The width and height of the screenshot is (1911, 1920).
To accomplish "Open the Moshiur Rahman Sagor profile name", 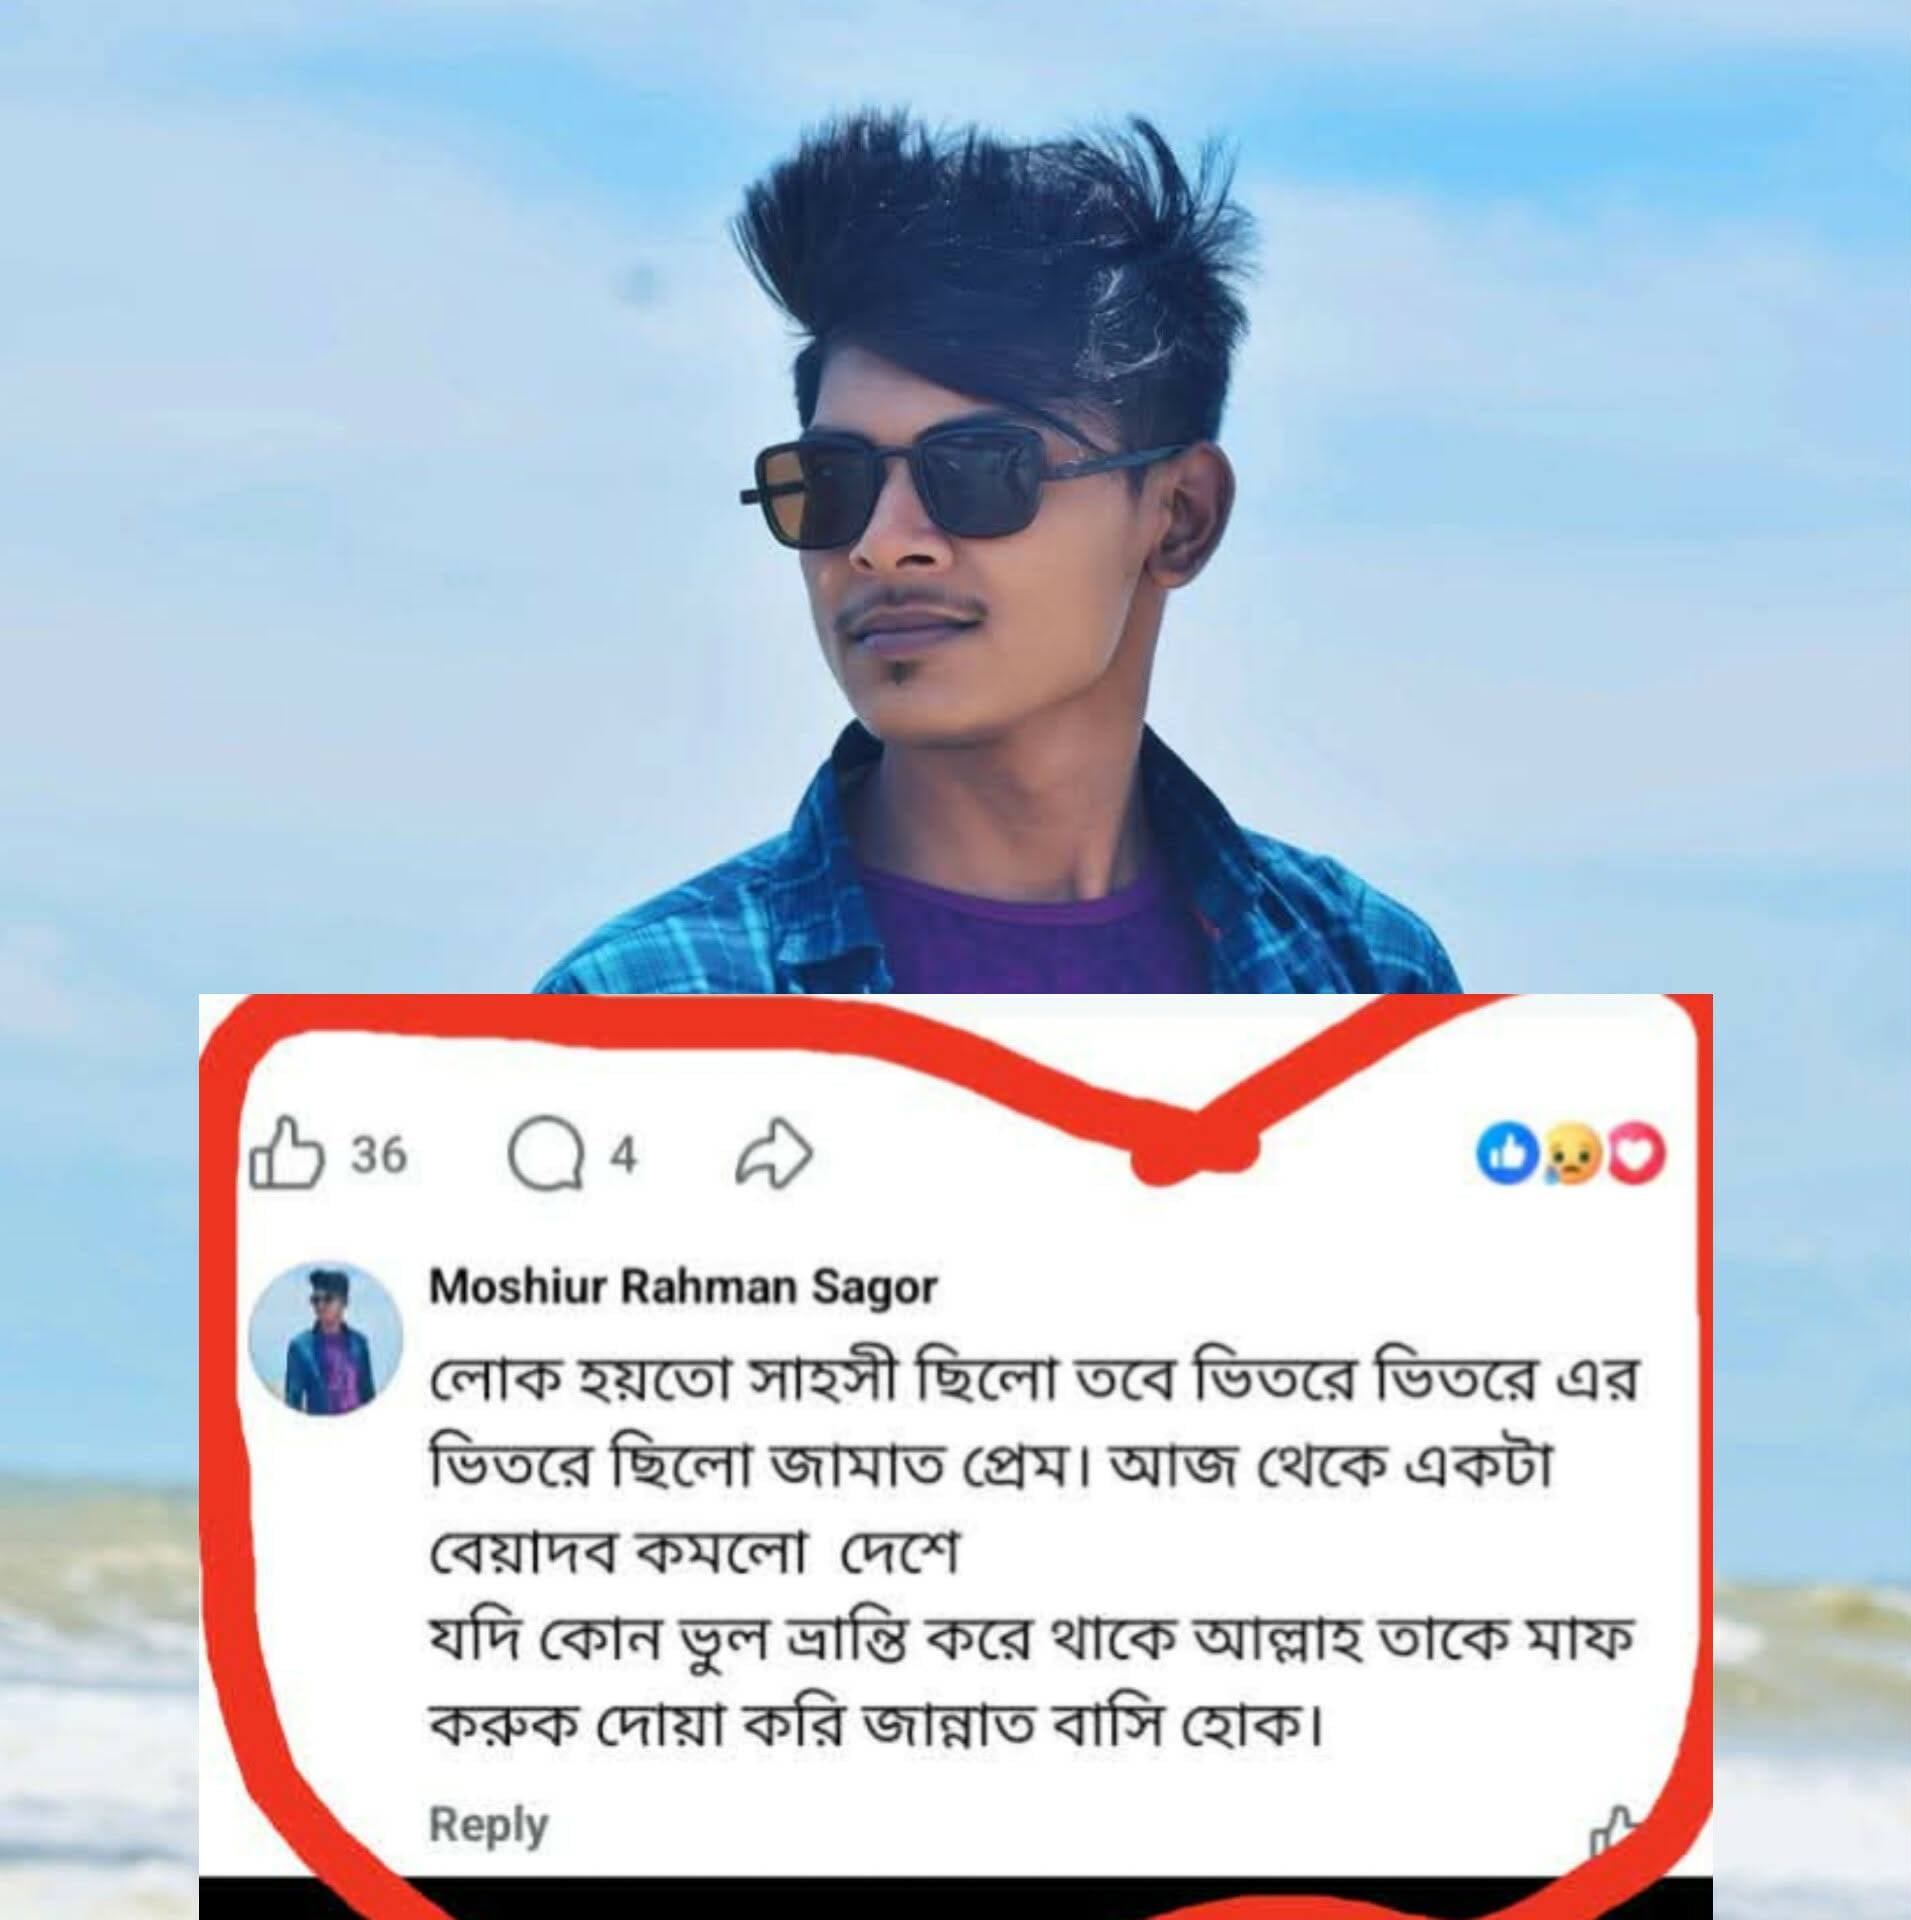I will click(x=682, y=1287).
